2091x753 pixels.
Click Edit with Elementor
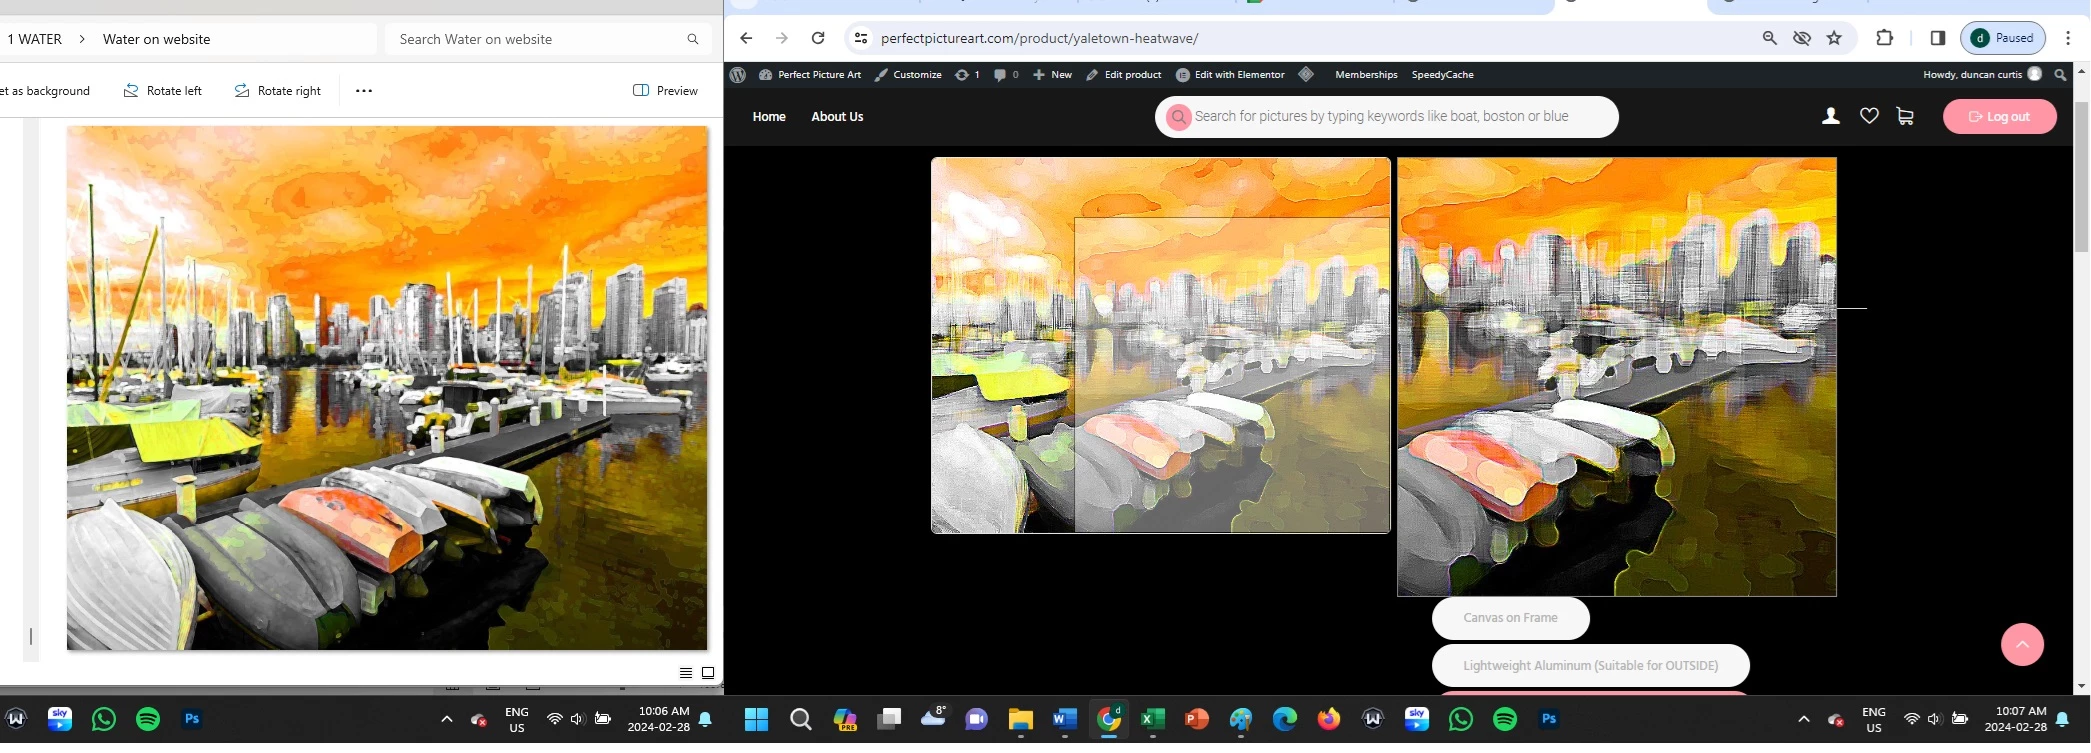(1230, 75)
